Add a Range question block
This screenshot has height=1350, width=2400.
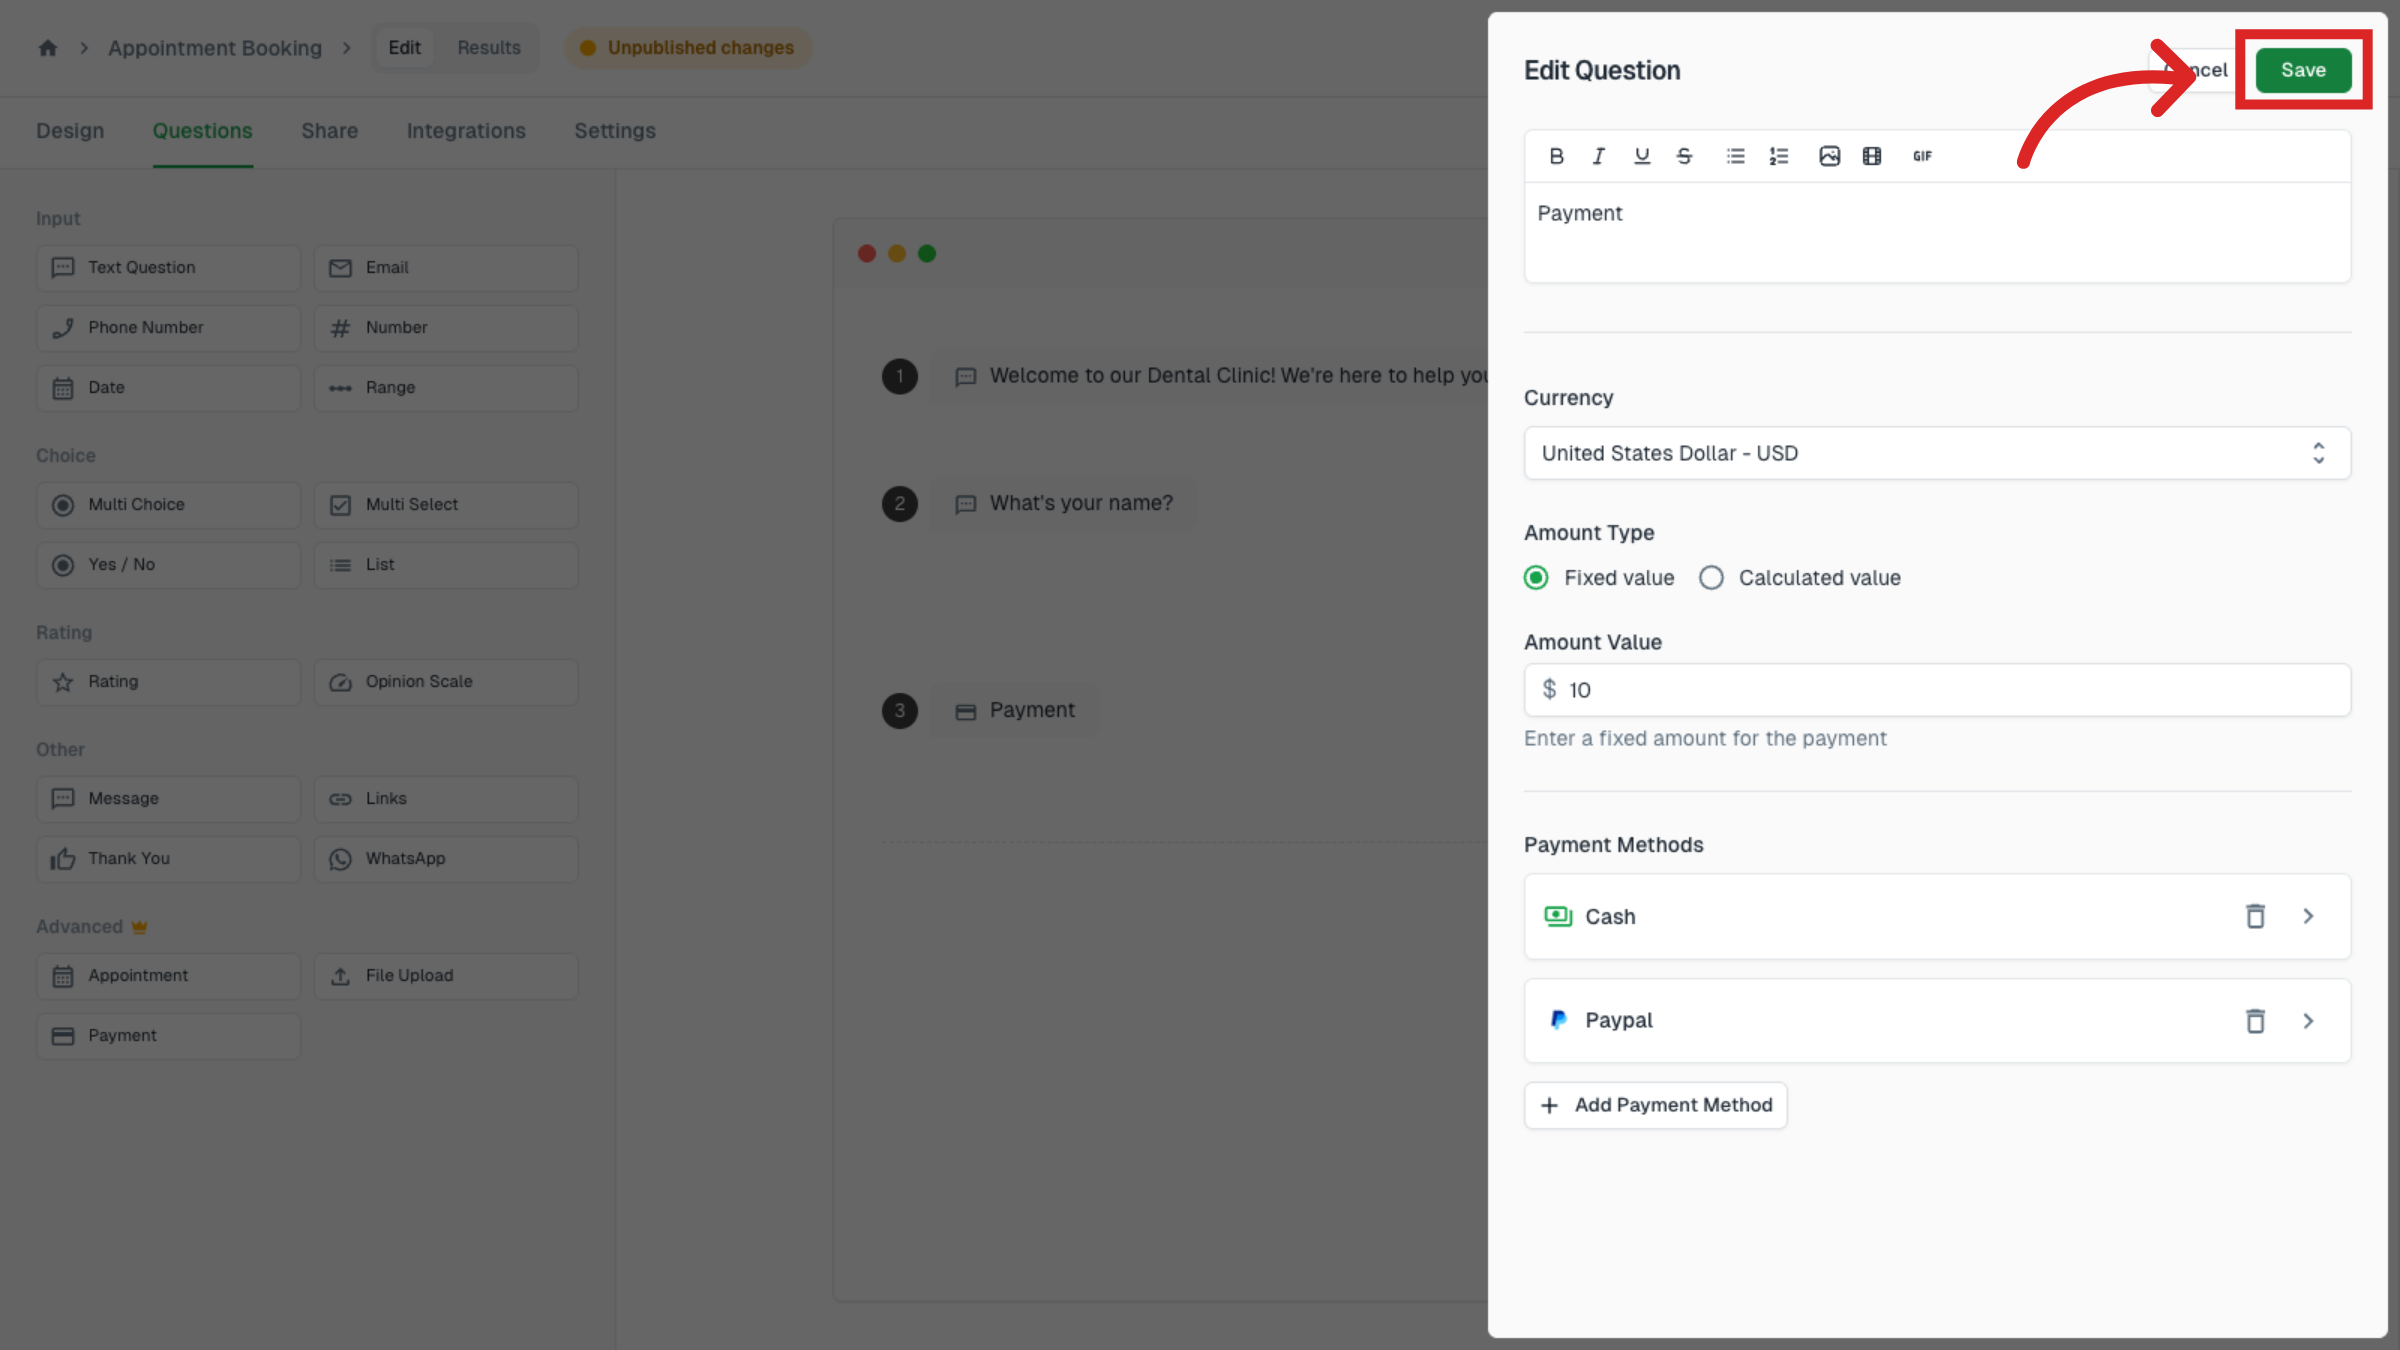(446, 388)
